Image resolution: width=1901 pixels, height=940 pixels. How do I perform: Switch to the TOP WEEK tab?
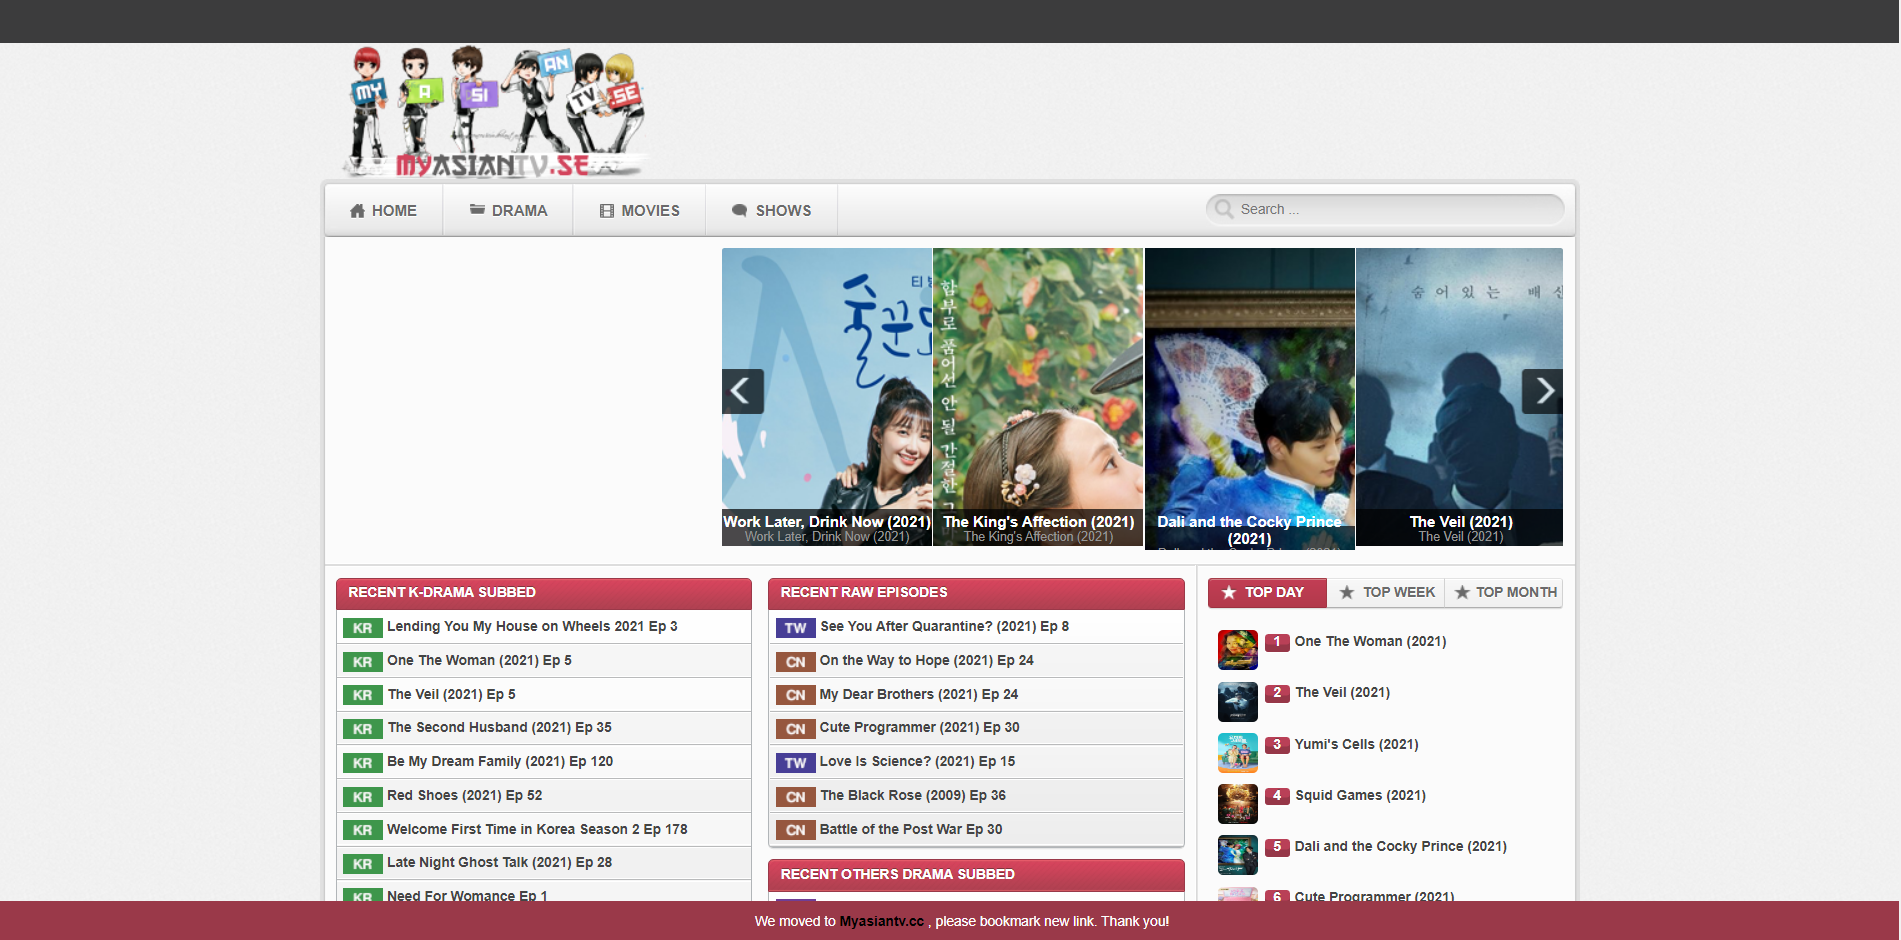1386,592
